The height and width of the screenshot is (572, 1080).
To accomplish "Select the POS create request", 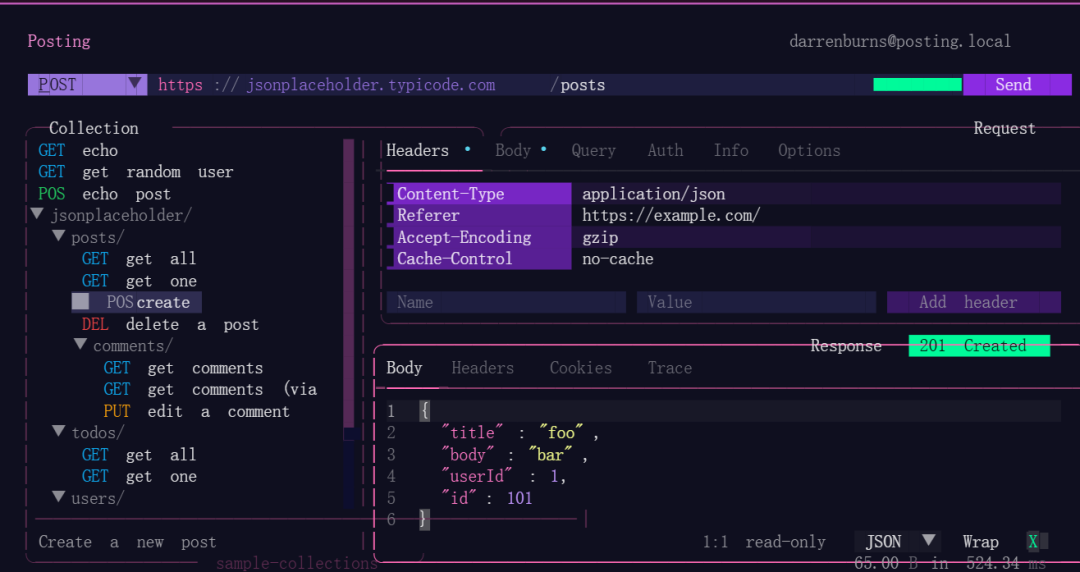I will coord(136,302).
